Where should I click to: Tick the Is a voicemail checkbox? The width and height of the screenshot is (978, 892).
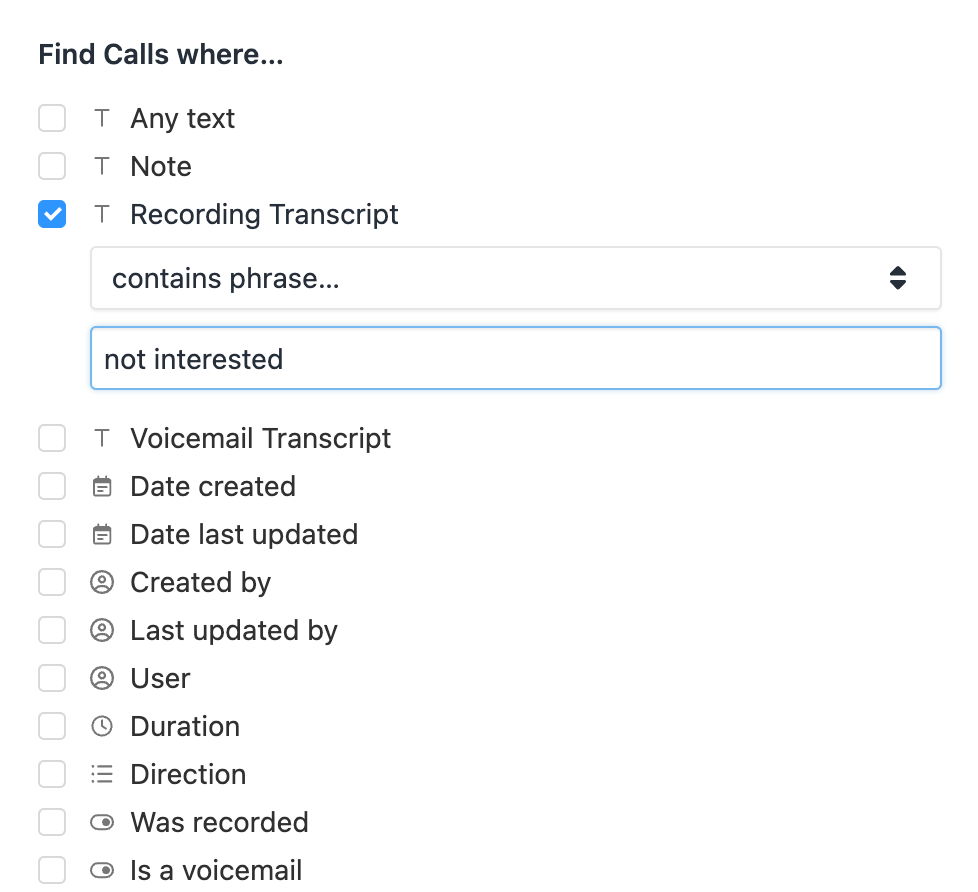point(52,871)
